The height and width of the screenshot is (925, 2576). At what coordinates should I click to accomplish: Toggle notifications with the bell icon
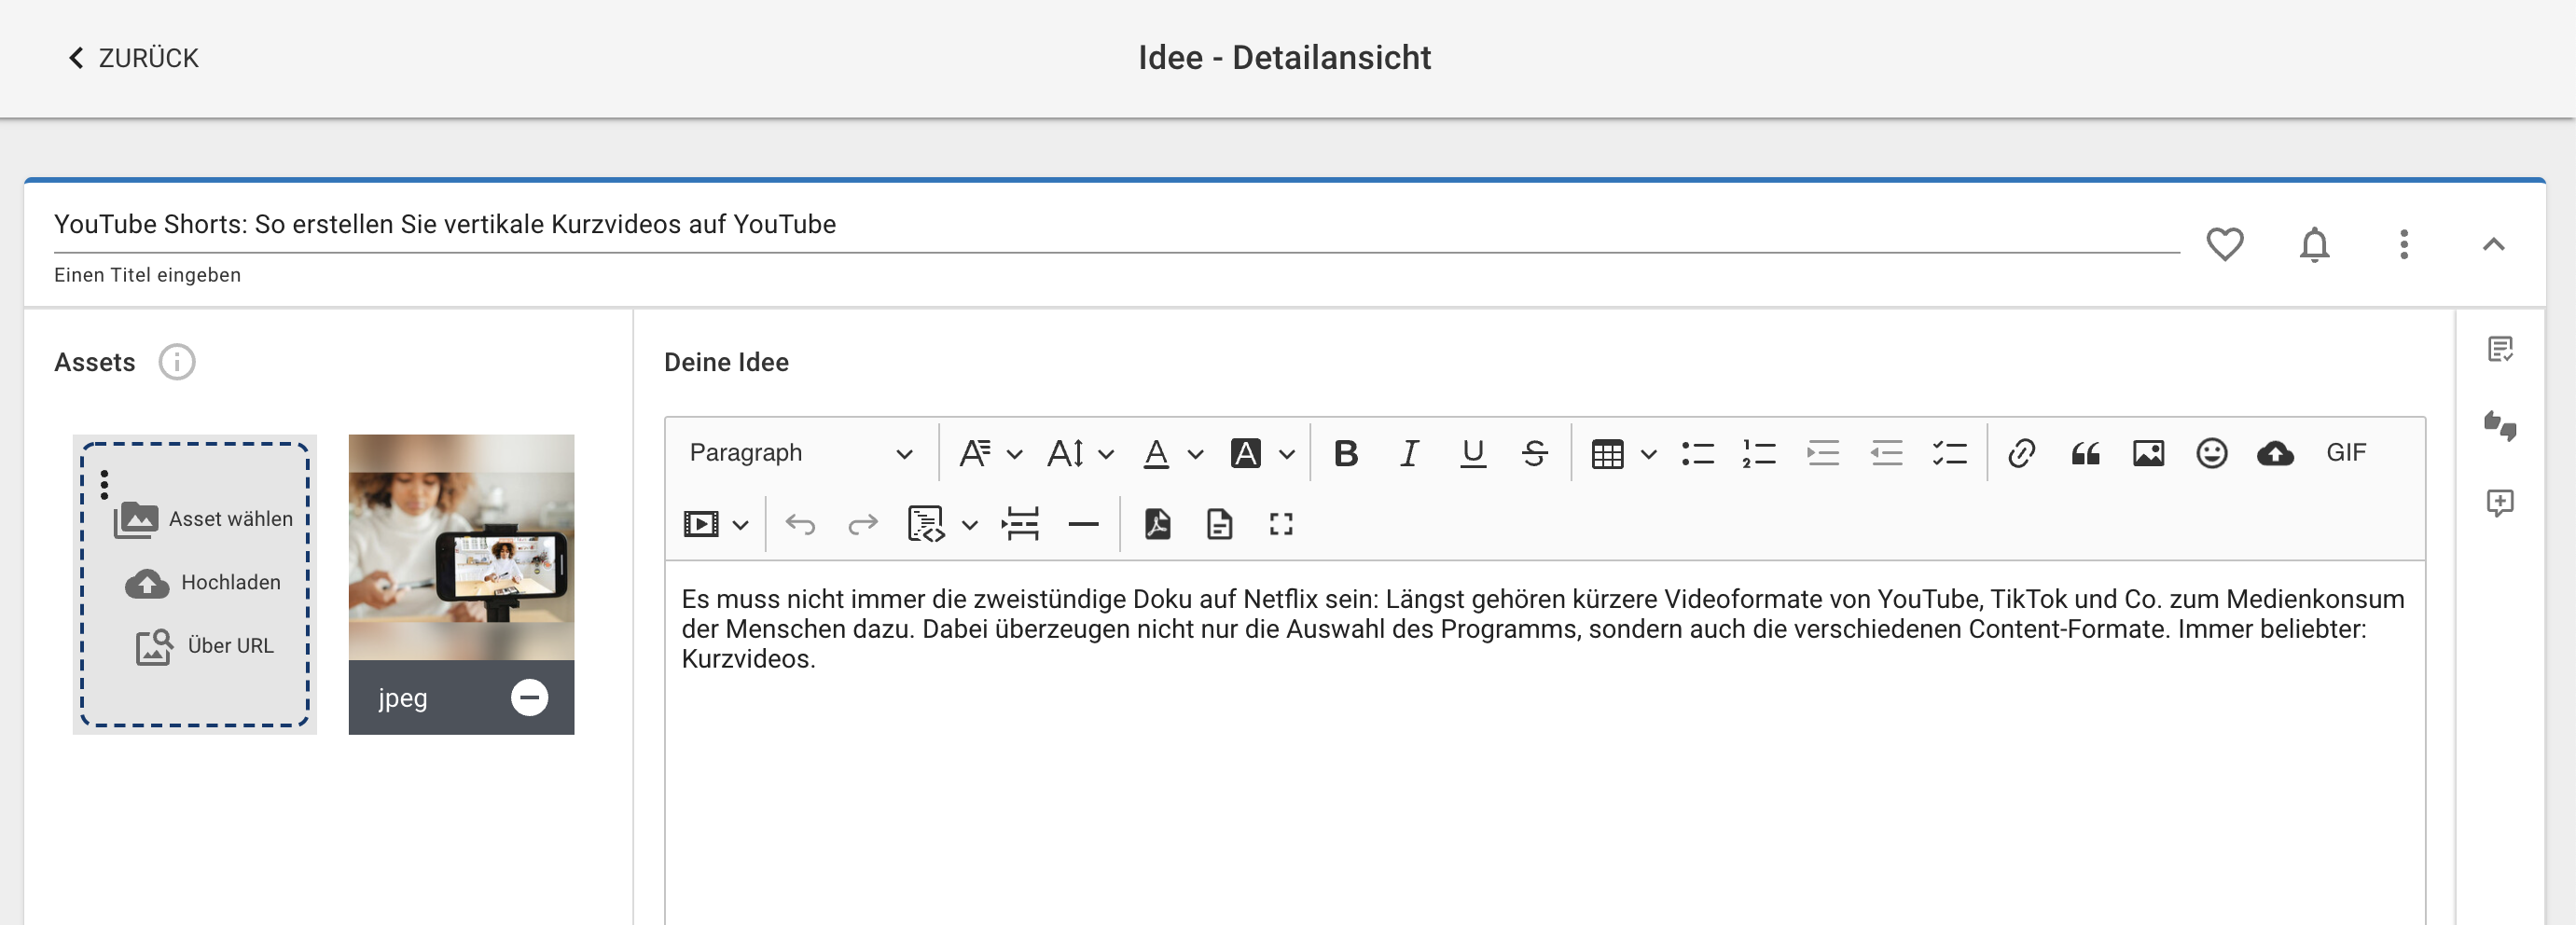2314,244
